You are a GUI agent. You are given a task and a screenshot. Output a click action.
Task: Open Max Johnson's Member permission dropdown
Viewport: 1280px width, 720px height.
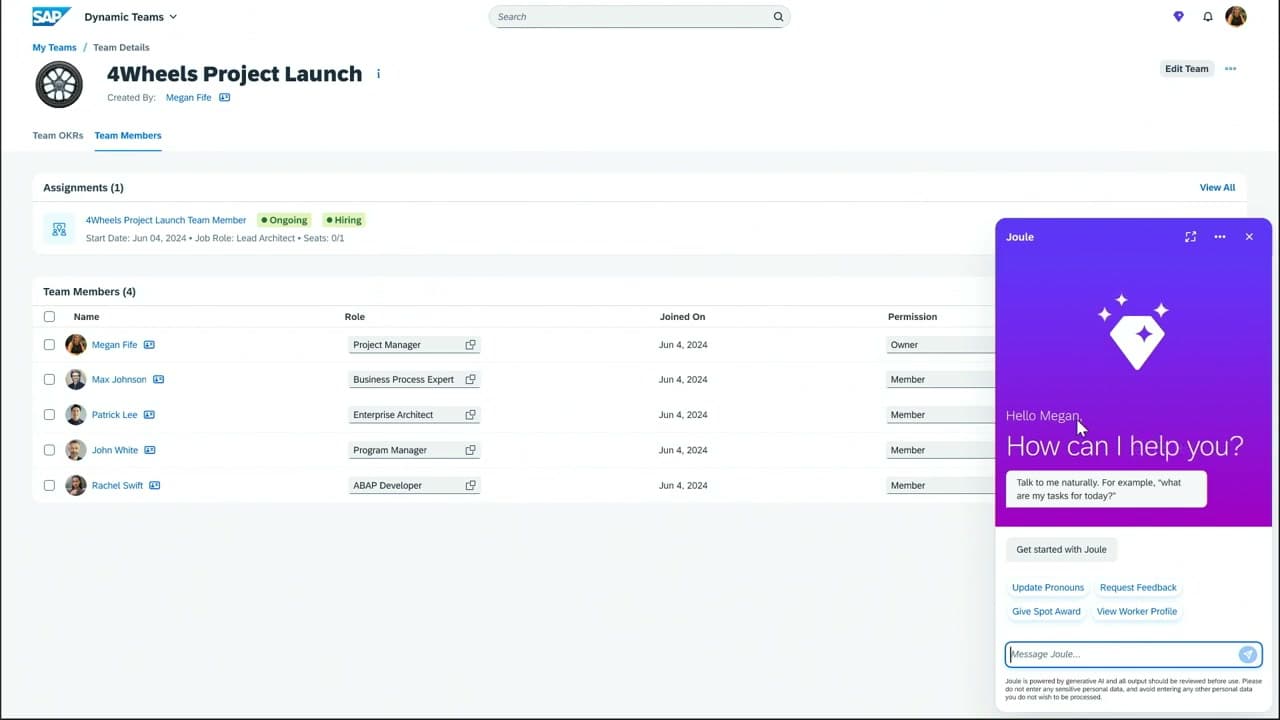pos(941,380)
